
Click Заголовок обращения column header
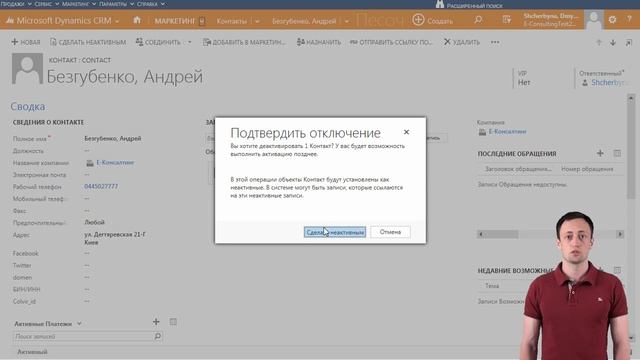coord(518,169)
